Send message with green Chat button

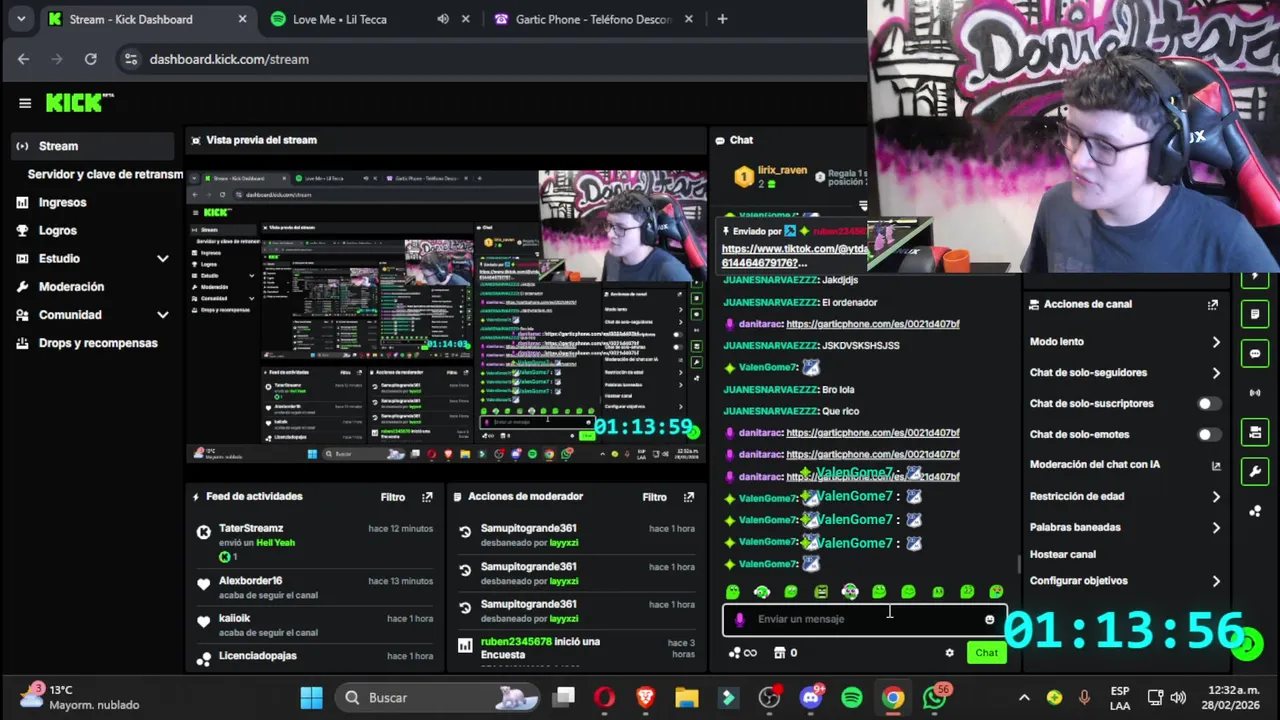tap(986, 653)
